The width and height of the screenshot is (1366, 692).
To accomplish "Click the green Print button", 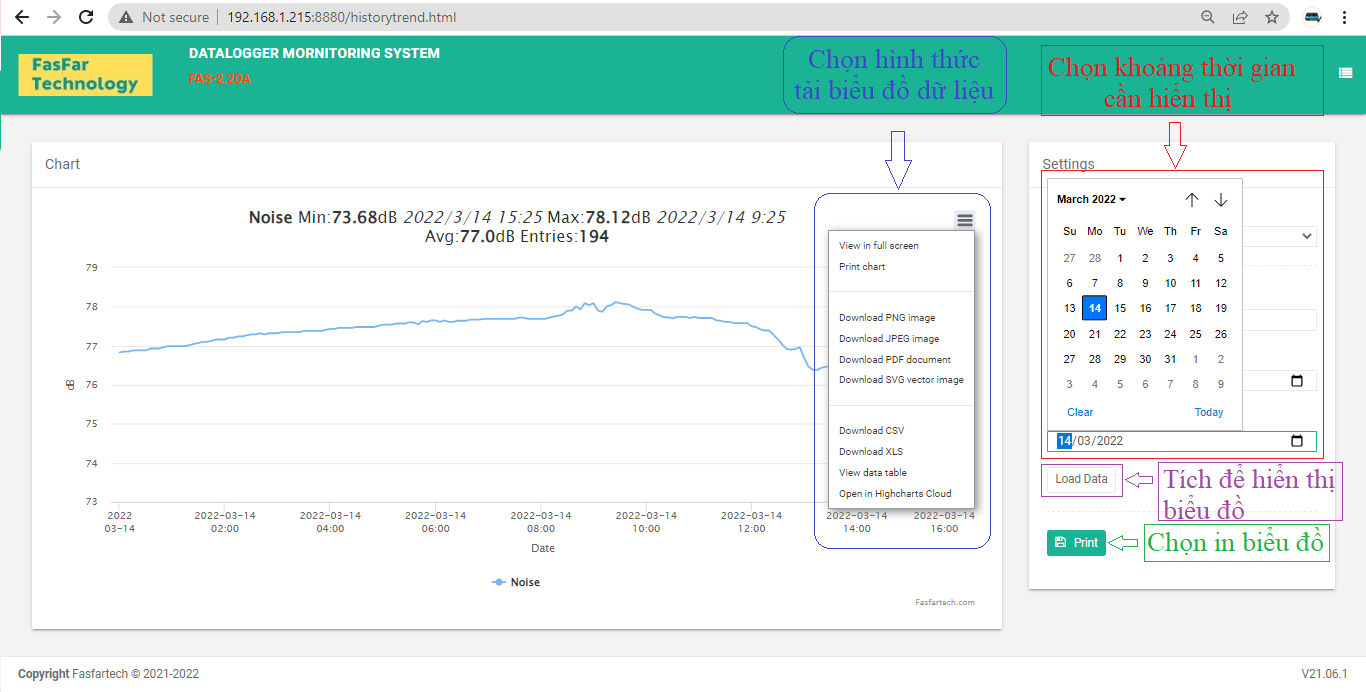I will (1076, 543).
